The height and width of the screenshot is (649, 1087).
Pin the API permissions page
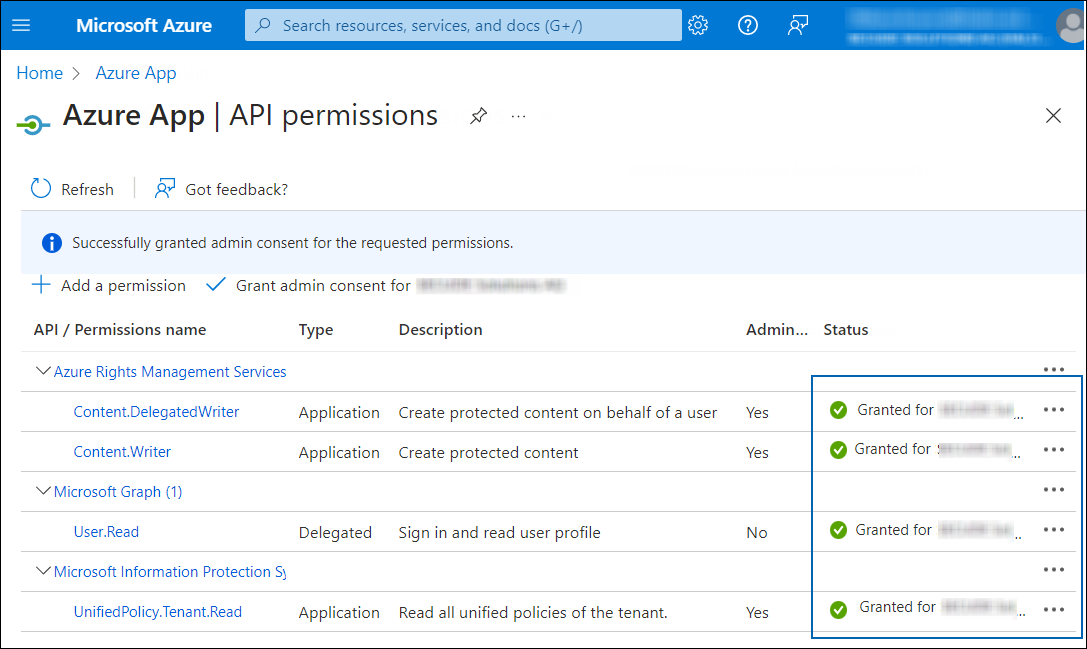click(x=478, y=116)
